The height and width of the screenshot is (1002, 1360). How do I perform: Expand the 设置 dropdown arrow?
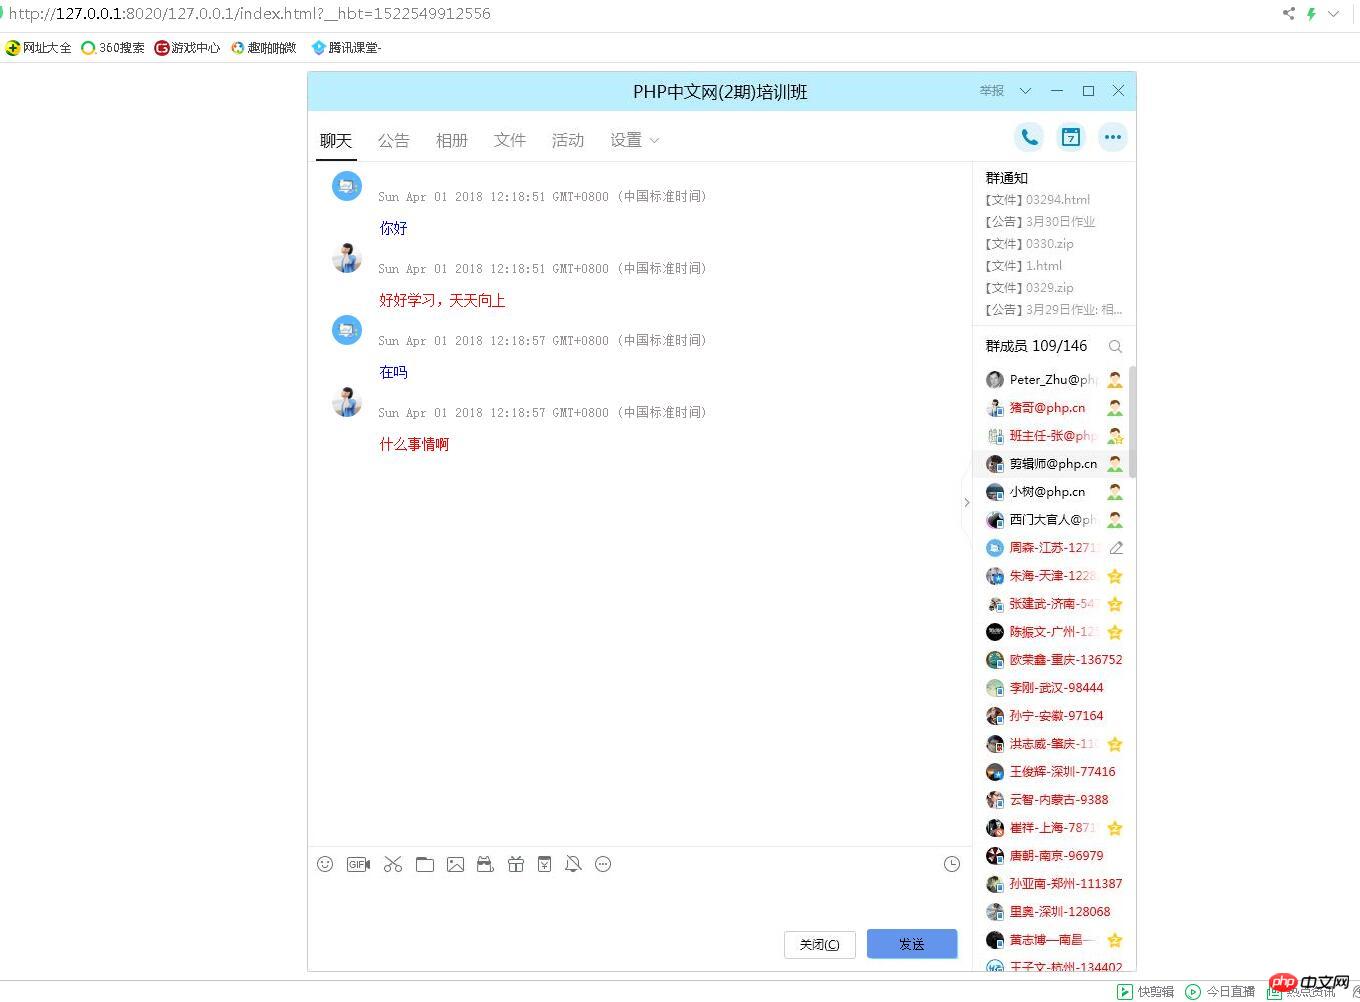(x=655, y=141)
